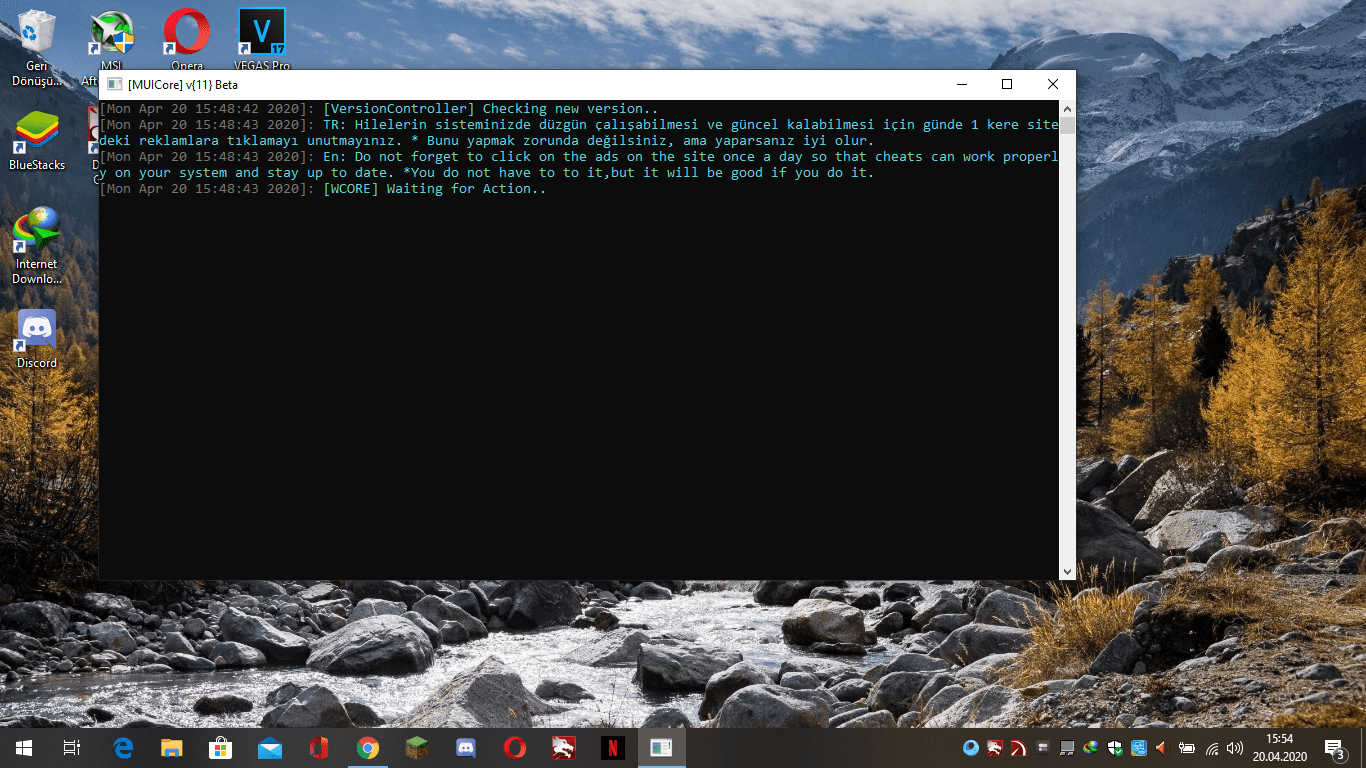The width and height of the screenshot is (1366, 768).
Task: Launch Opera from the taskbar
Action: coord(515,748)
